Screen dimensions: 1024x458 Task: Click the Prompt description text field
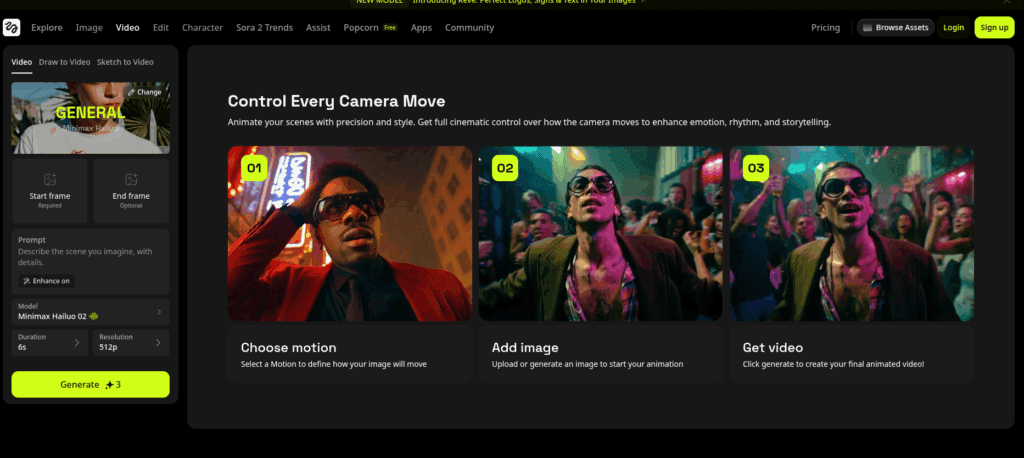click(x=90, y=257)
